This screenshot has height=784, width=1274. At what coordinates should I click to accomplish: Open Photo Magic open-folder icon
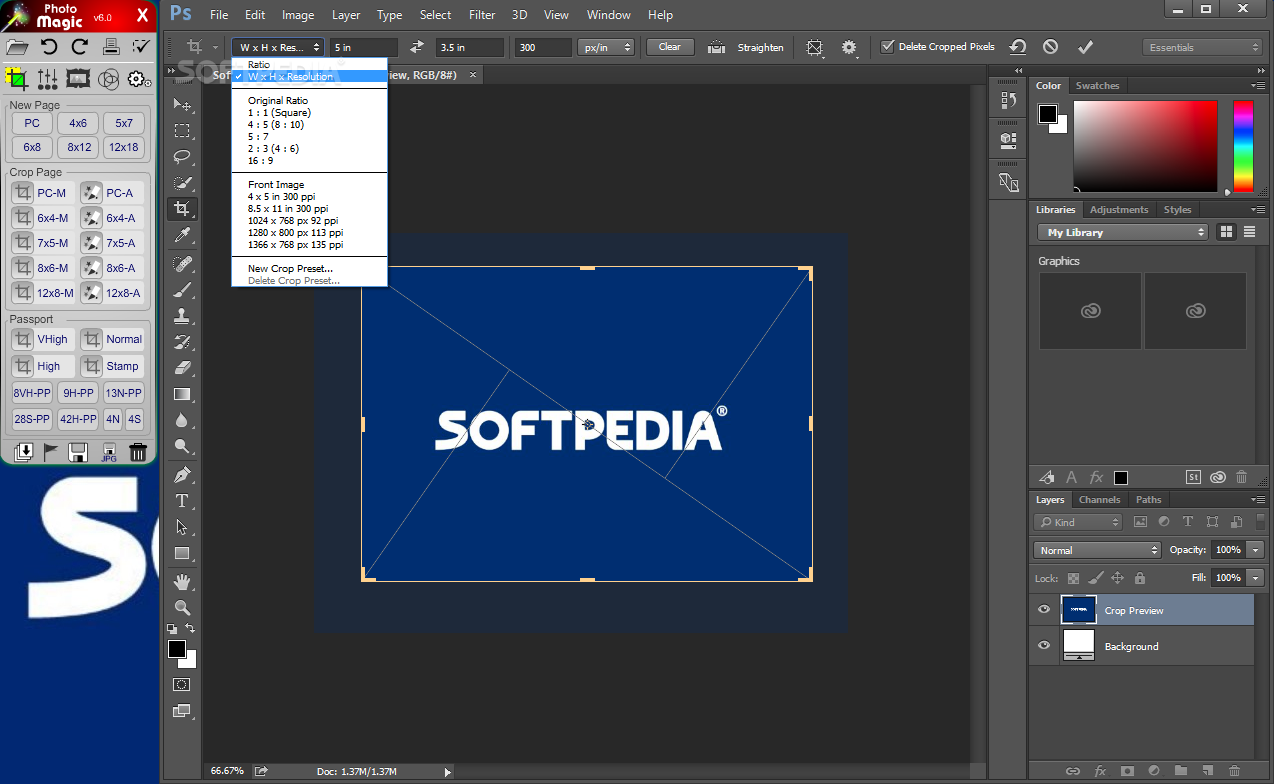pos(17,46)
